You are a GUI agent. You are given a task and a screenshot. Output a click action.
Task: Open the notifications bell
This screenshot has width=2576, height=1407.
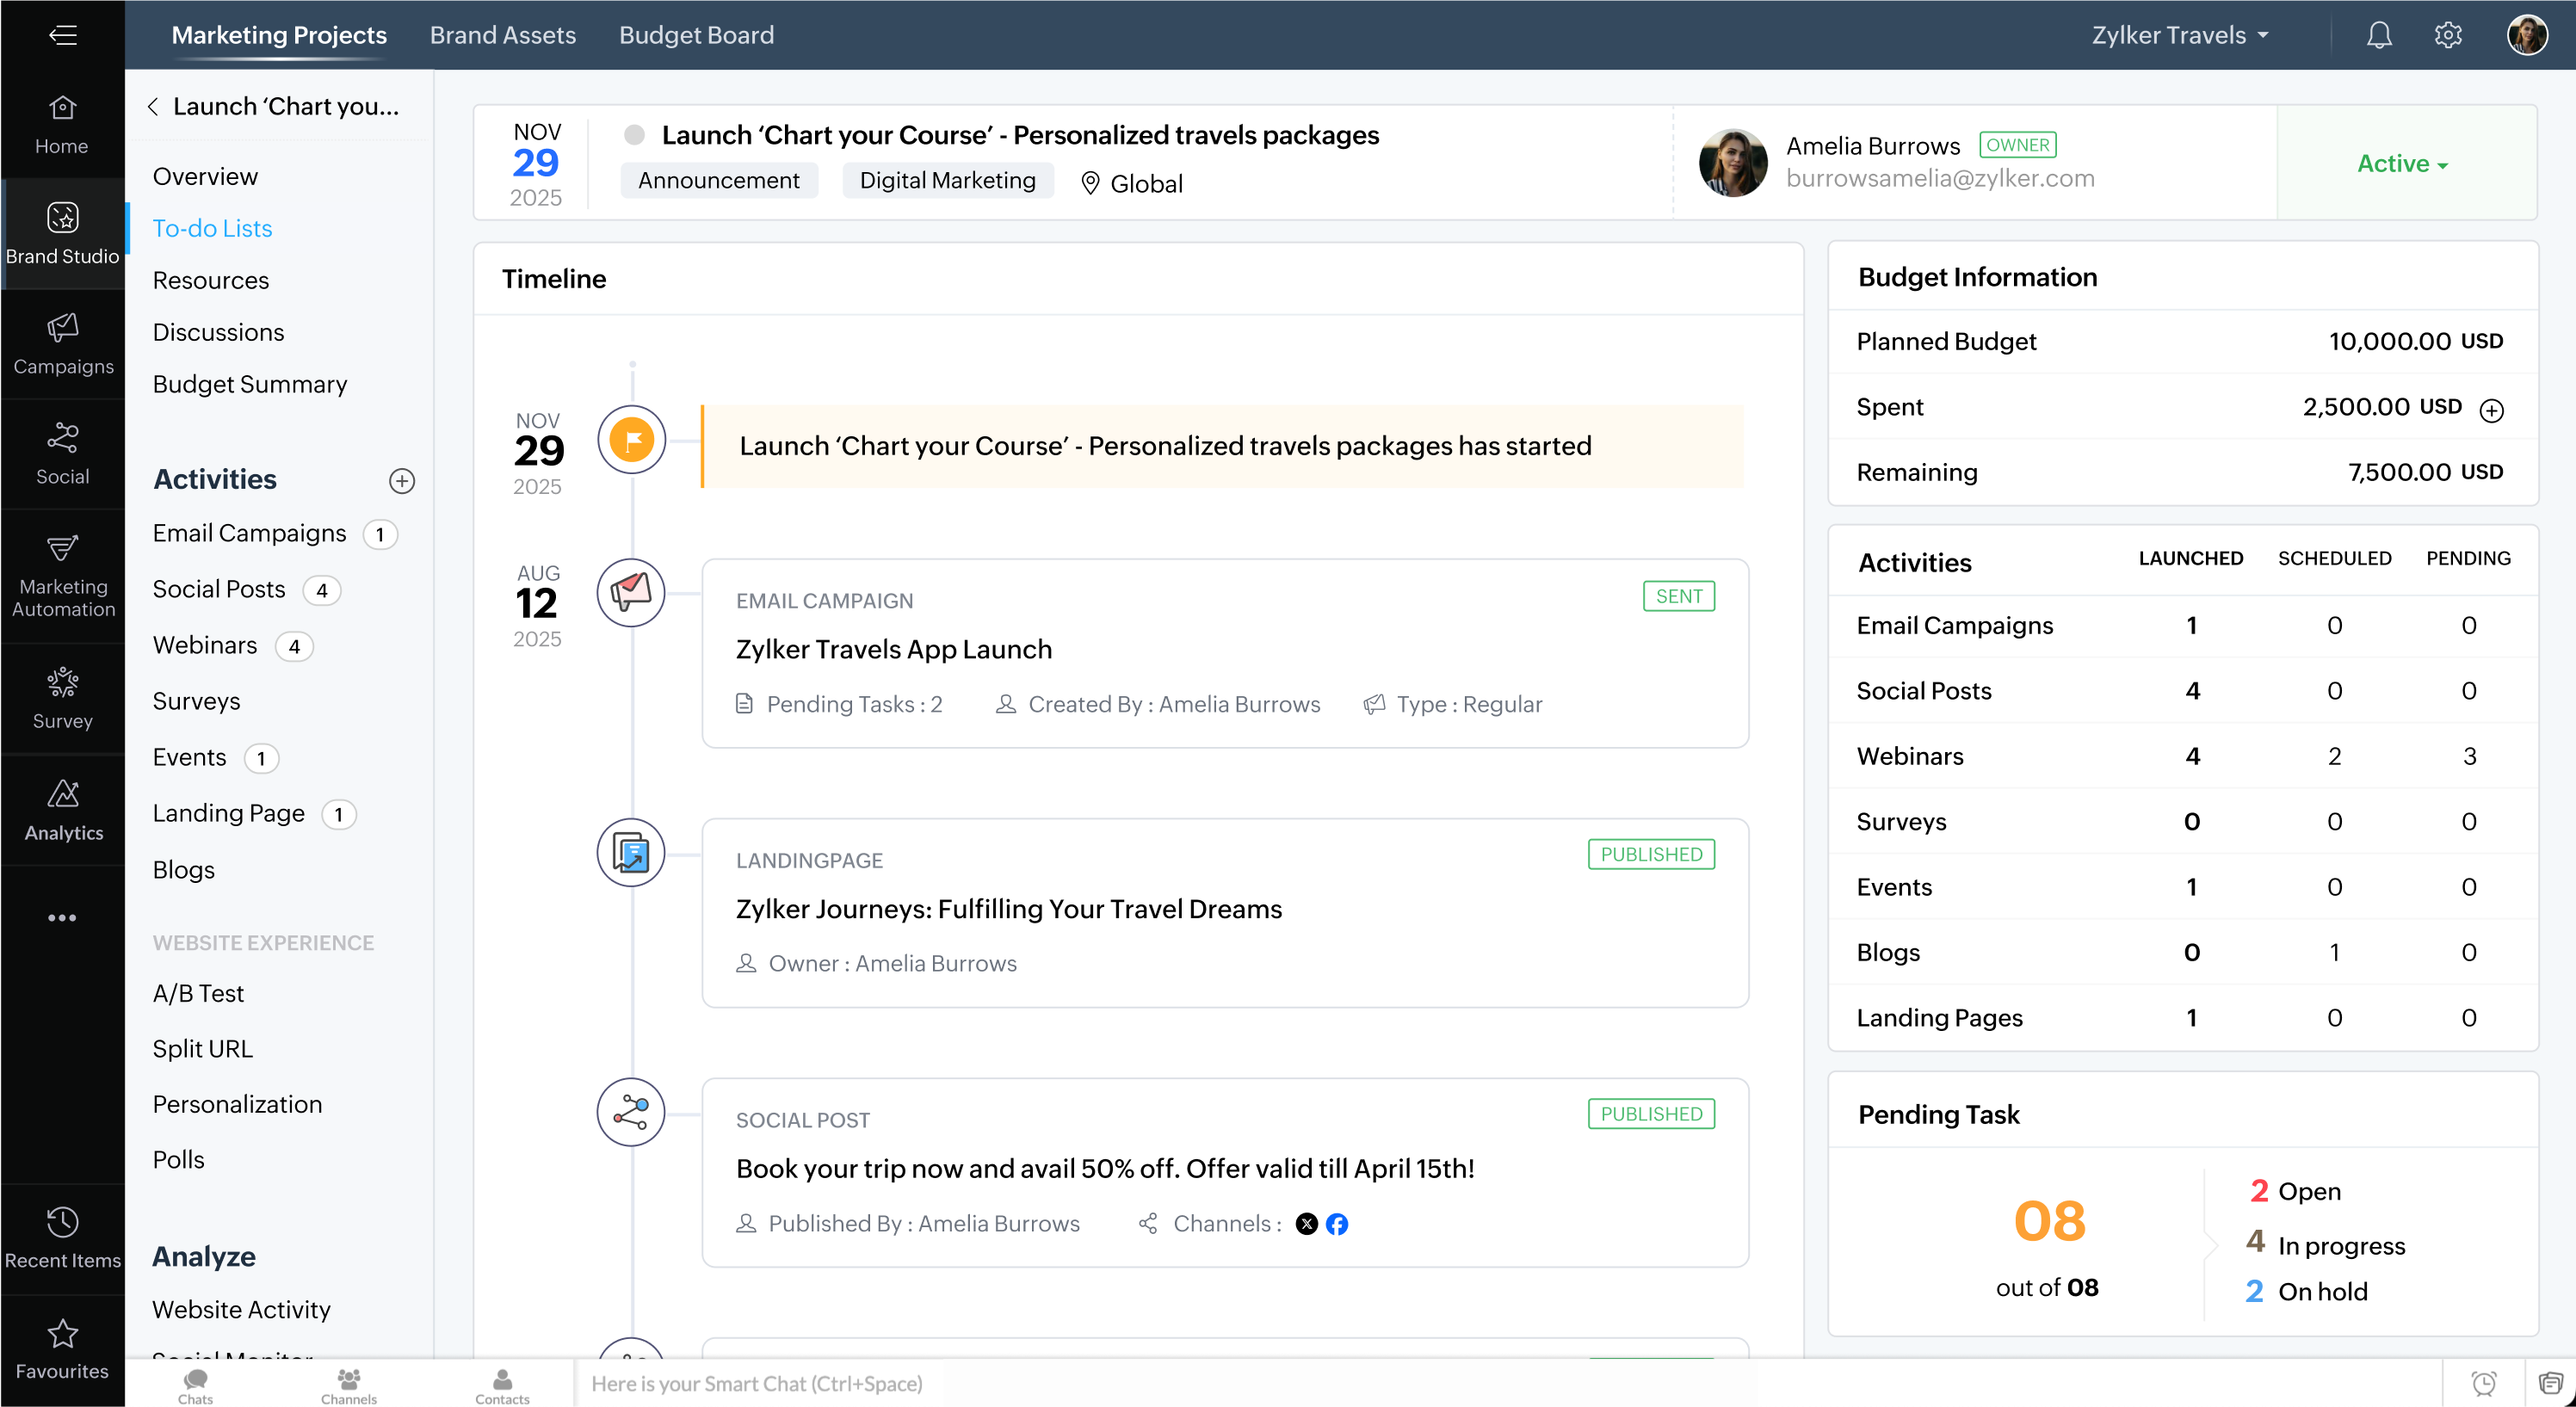point(2378,35)
